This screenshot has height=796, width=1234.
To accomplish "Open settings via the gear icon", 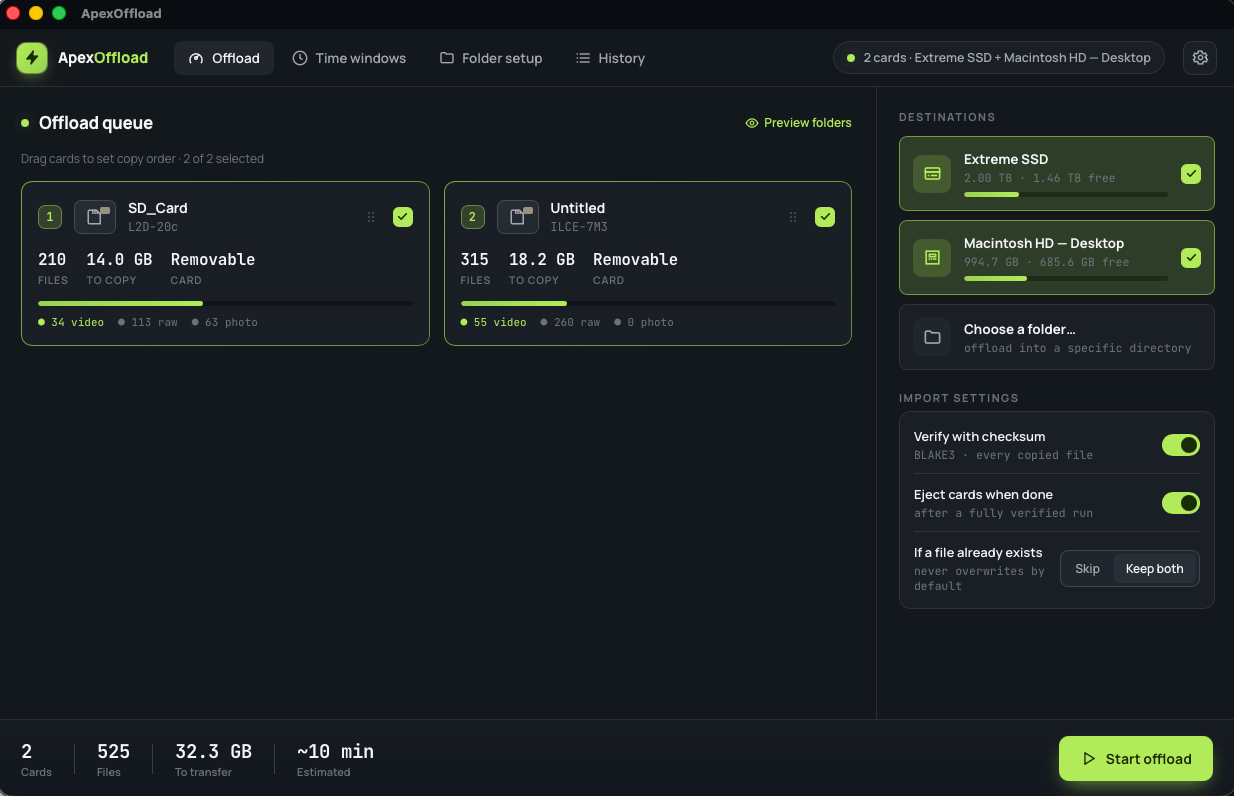I will click(x=1200, y=58).
